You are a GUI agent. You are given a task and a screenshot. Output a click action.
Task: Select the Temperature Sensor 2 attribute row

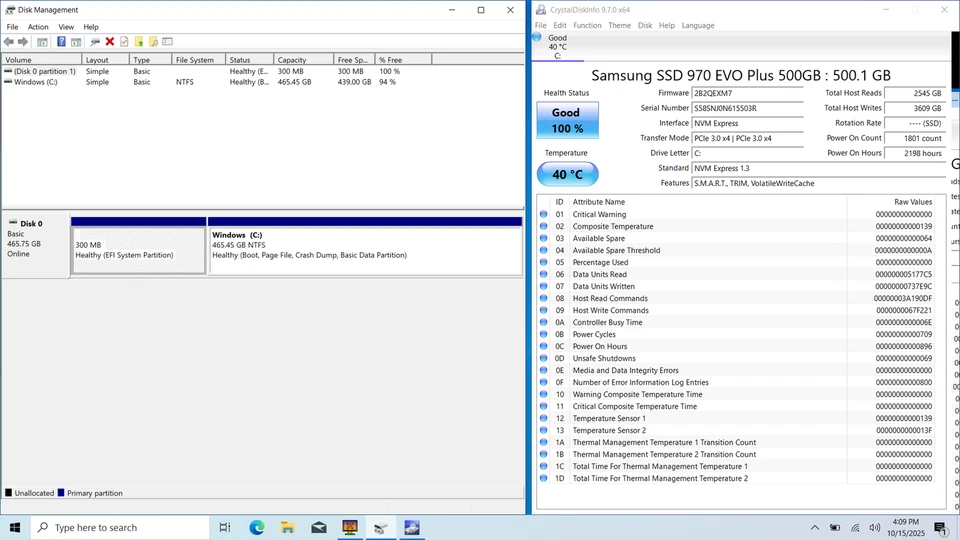[x=737, y=430]
